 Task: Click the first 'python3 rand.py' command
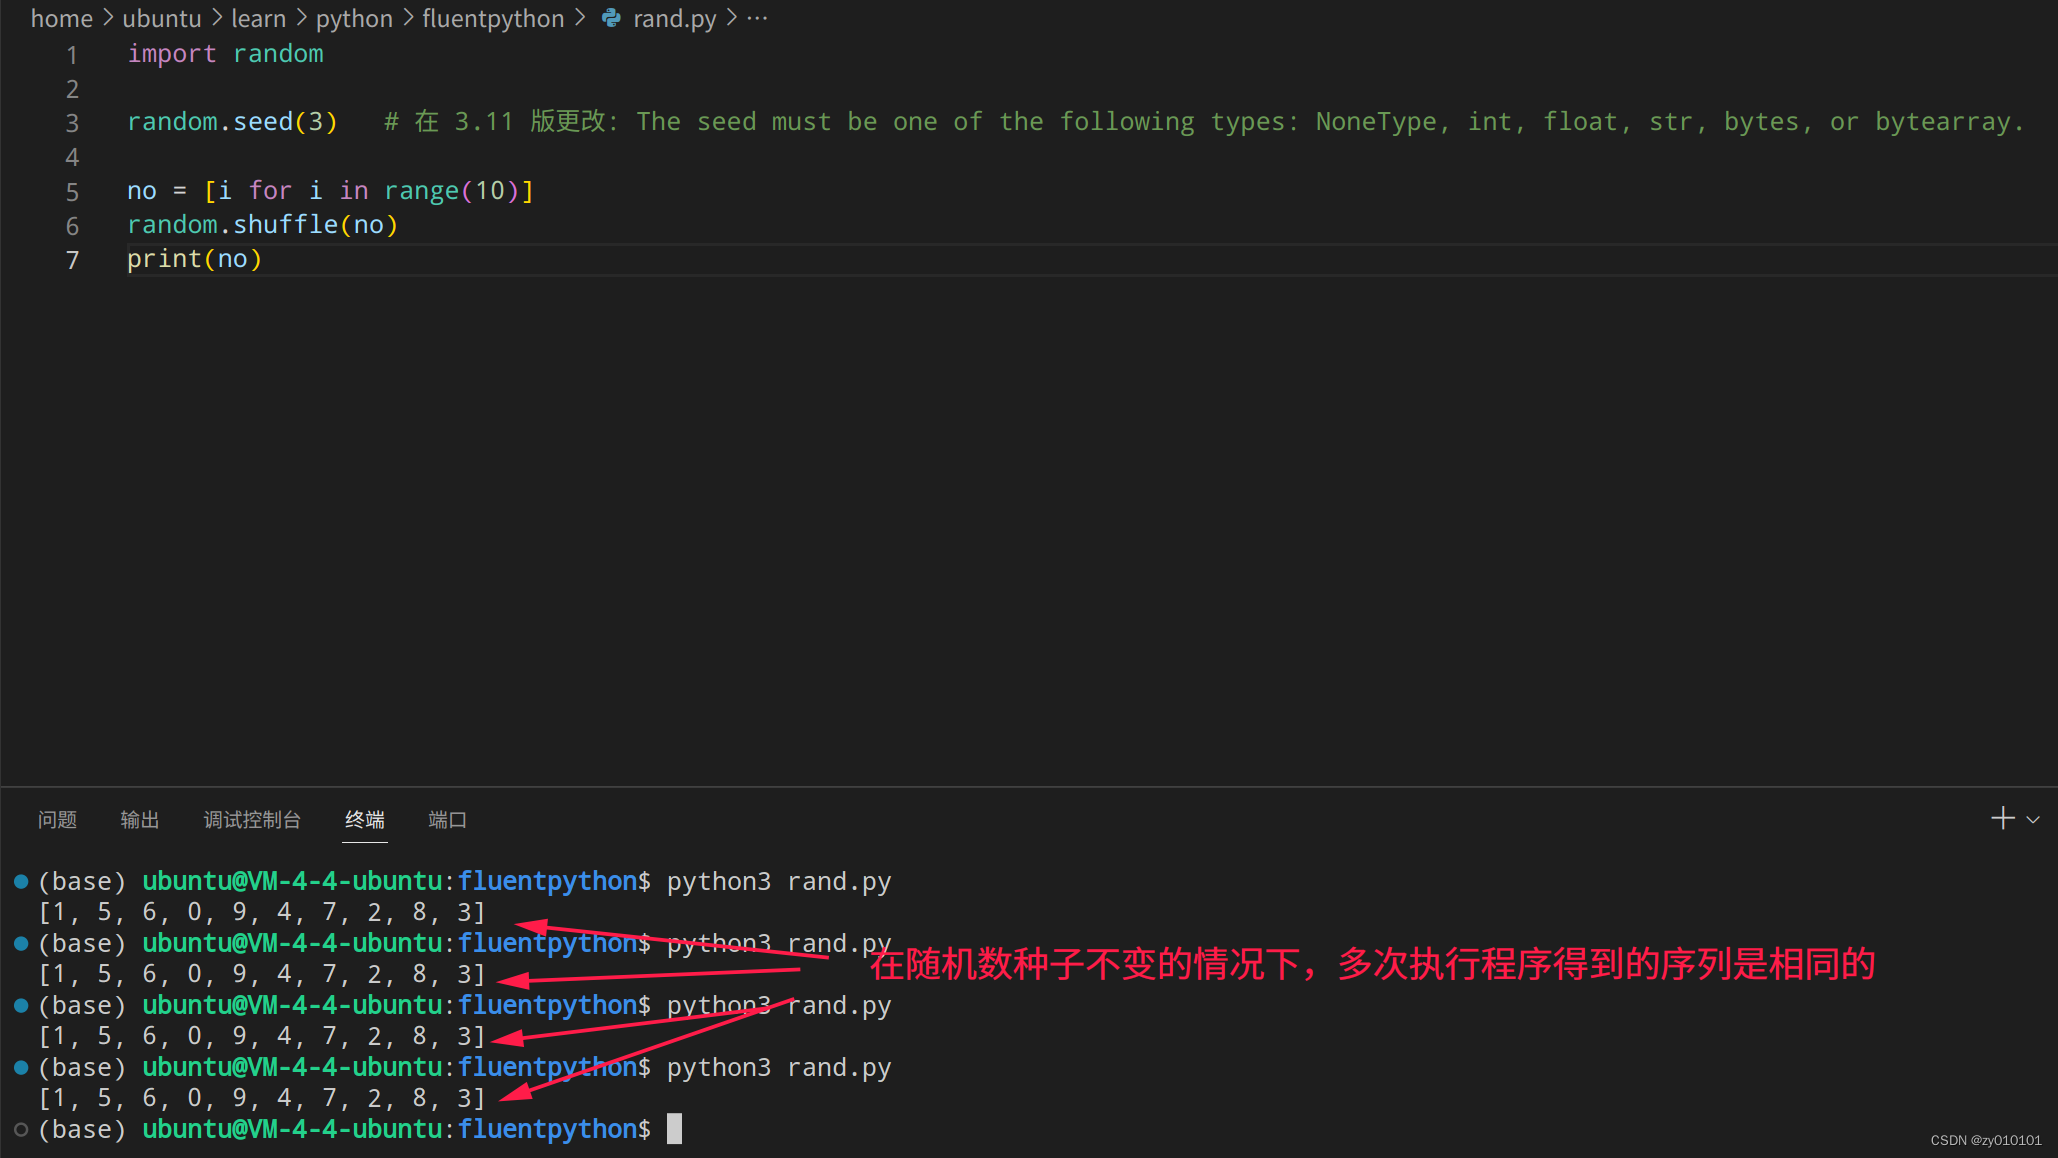(779, 881)
